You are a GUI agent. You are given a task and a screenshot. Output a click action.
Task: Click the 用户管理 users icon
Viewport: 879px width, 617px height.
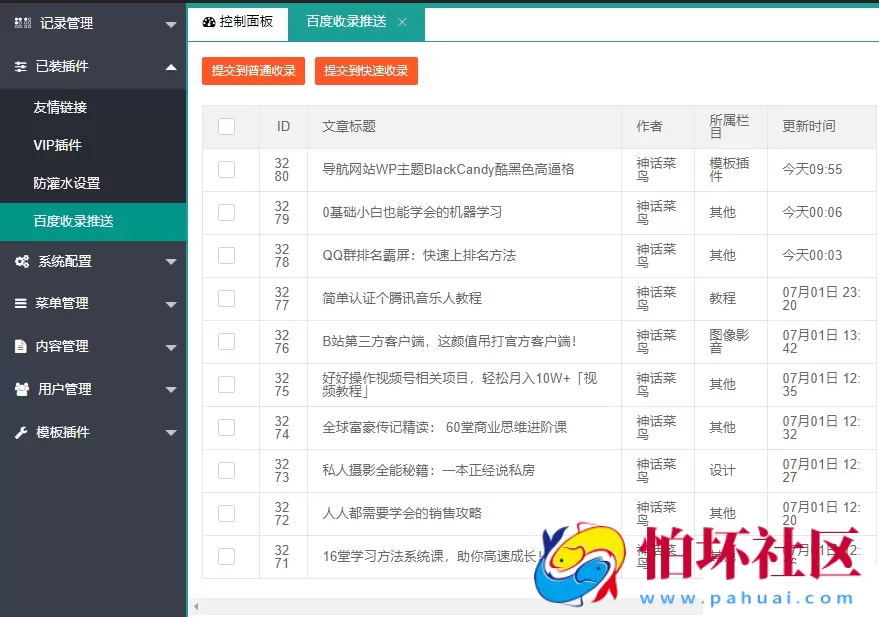pyautogui.click(x=22, y=389)
